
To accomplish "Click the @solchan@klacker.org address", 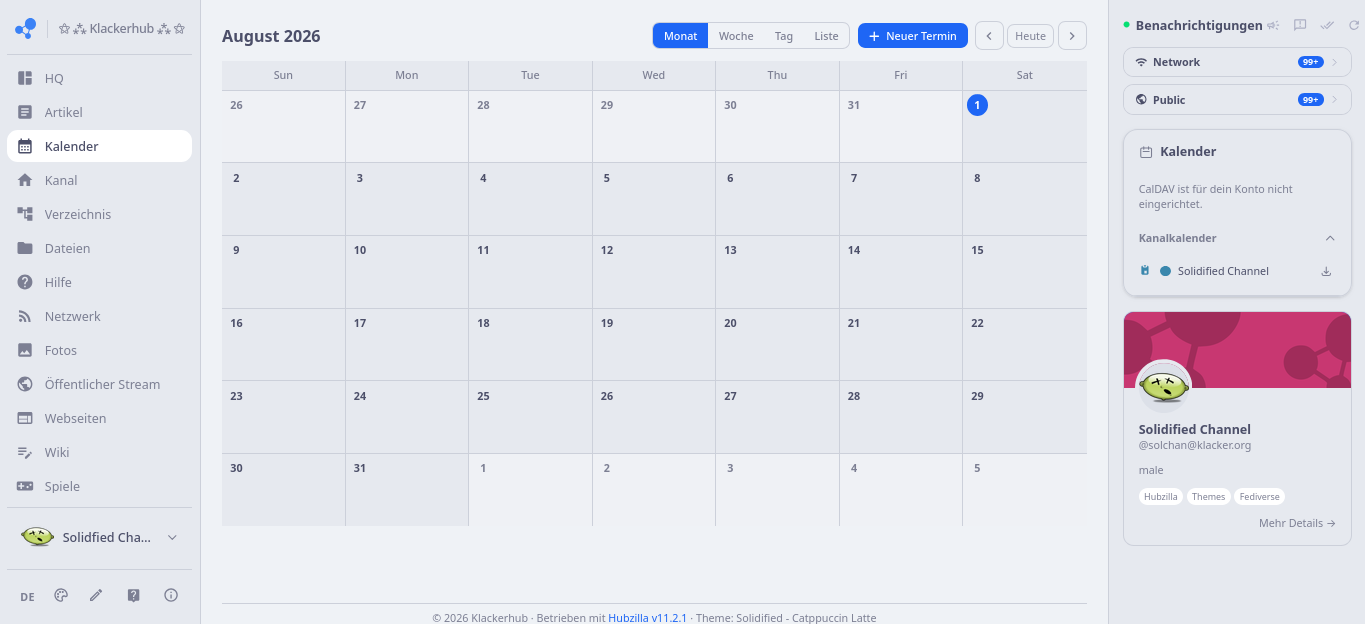I will pos(1194,445).
